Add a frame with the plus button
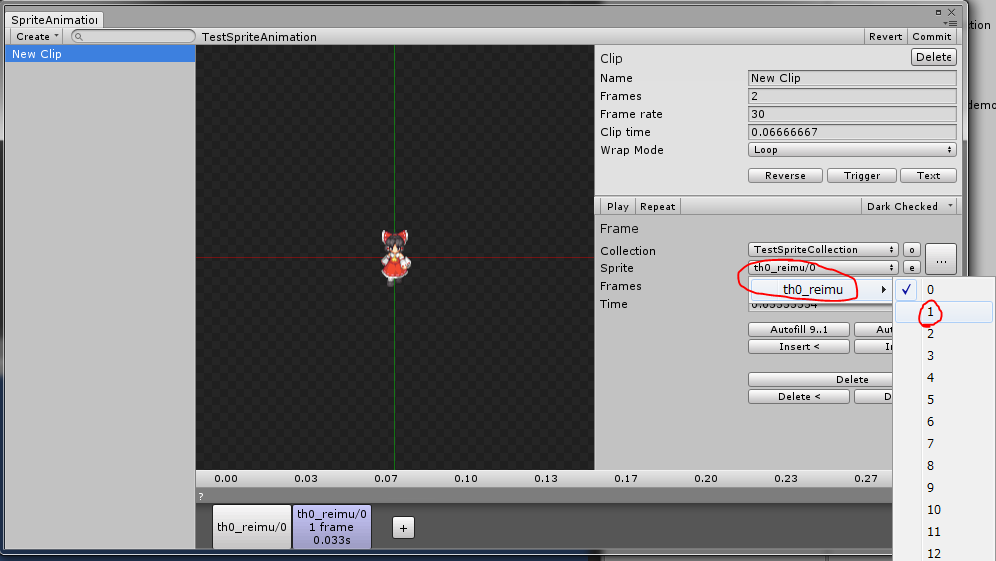Viewport: 996px width, 561px height. [x=403, y=527]
